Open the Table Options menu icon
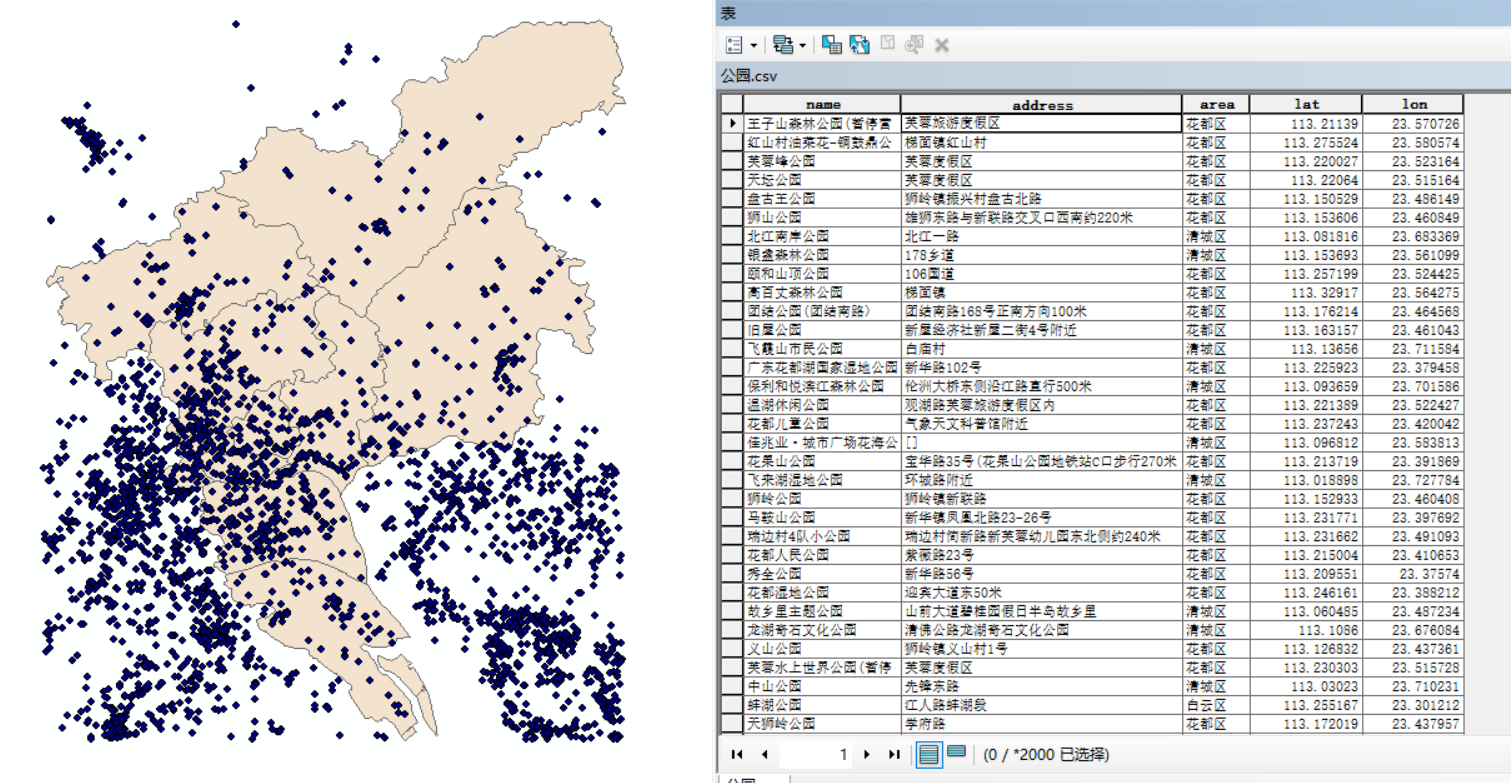Image resolution: width=1511 pixels, height=783 pixels. (x=734, y=45)
